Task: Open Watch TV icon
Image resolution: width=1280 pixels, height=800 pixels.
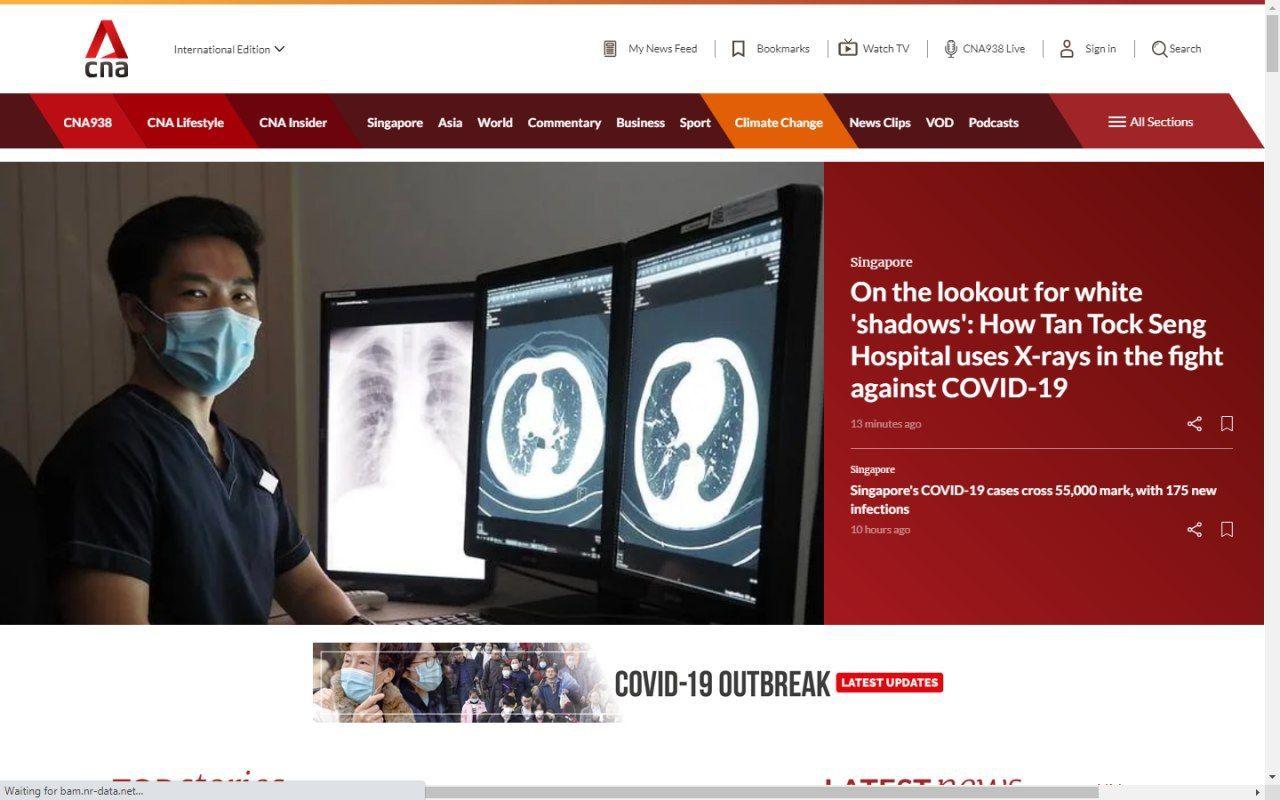Action: point(848,48)
